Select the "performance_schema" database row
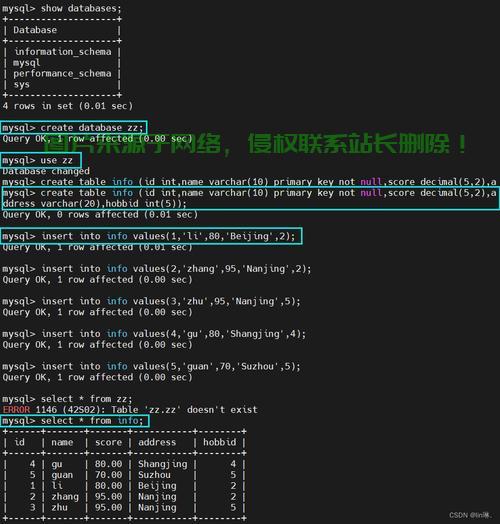 click(x=62, y=74)
